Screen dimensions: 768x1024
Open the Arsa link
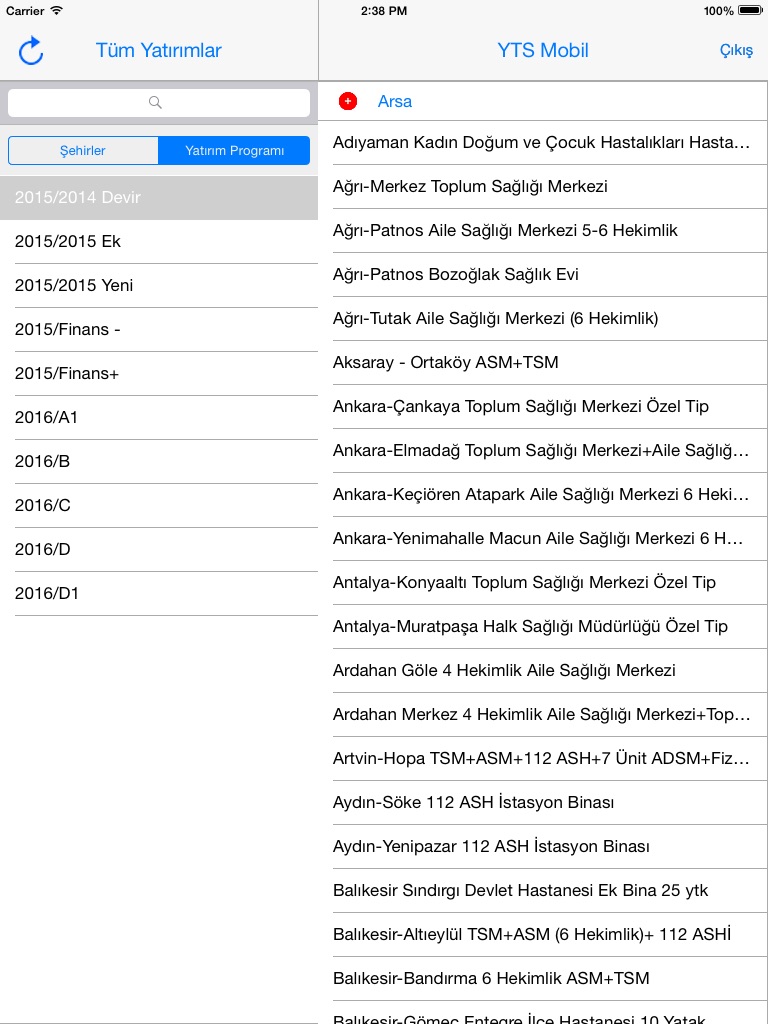tap(395, 101)
